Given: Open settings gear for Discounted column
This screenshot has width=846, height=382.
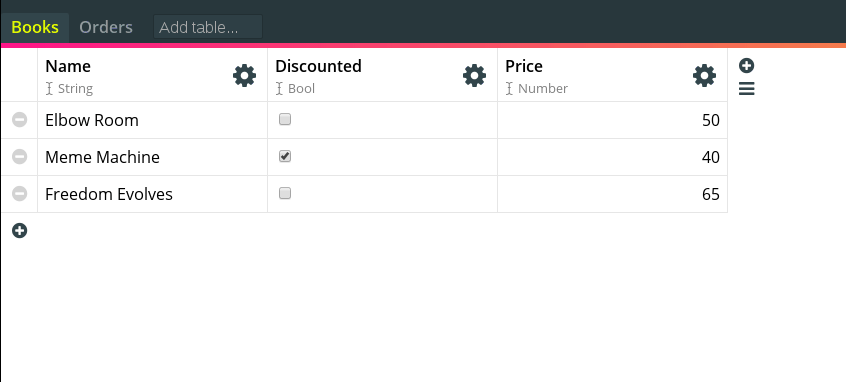Looking at the screenshot, I should [x=474, y=76].
